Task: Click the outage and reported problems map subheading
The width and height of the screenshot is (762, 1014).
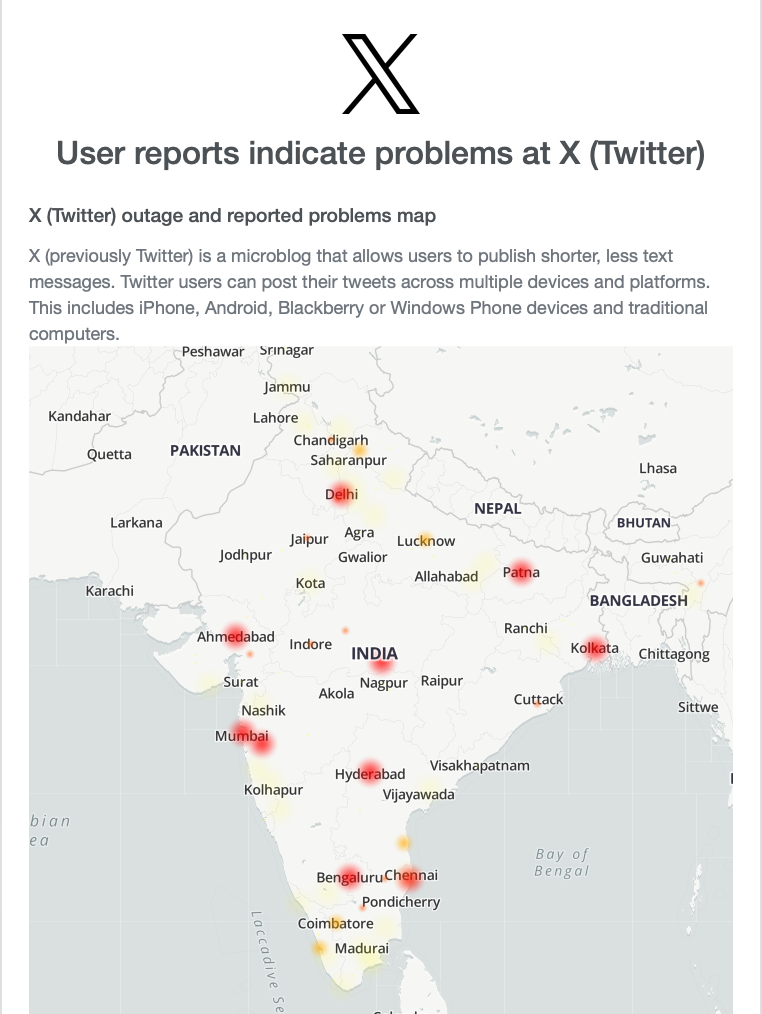Action: [232, 216]
